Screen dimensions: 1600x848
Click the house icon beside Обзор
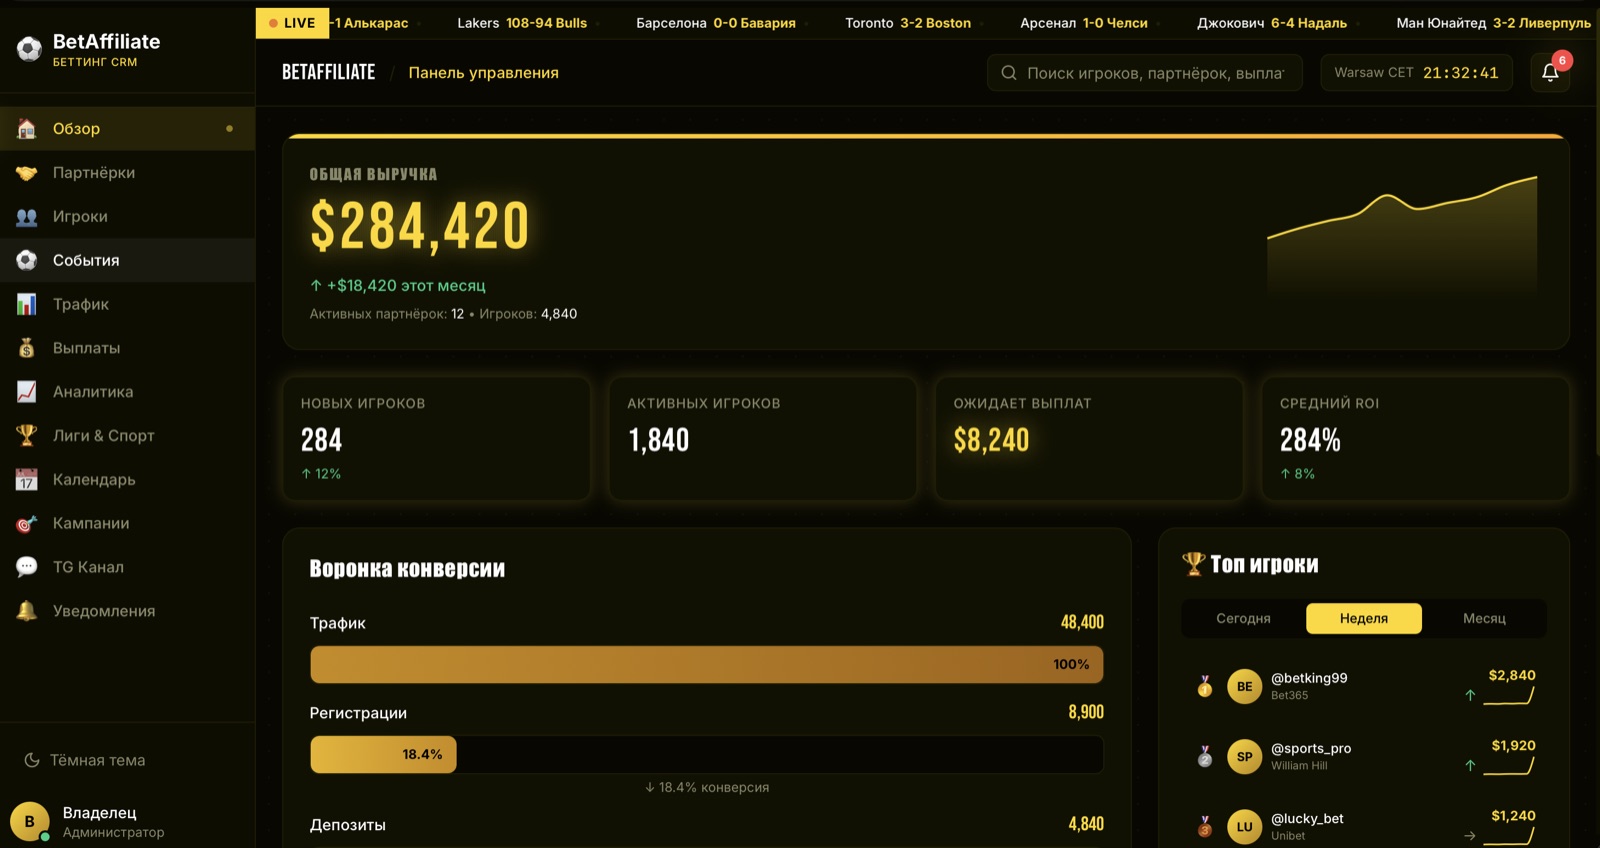27,128
